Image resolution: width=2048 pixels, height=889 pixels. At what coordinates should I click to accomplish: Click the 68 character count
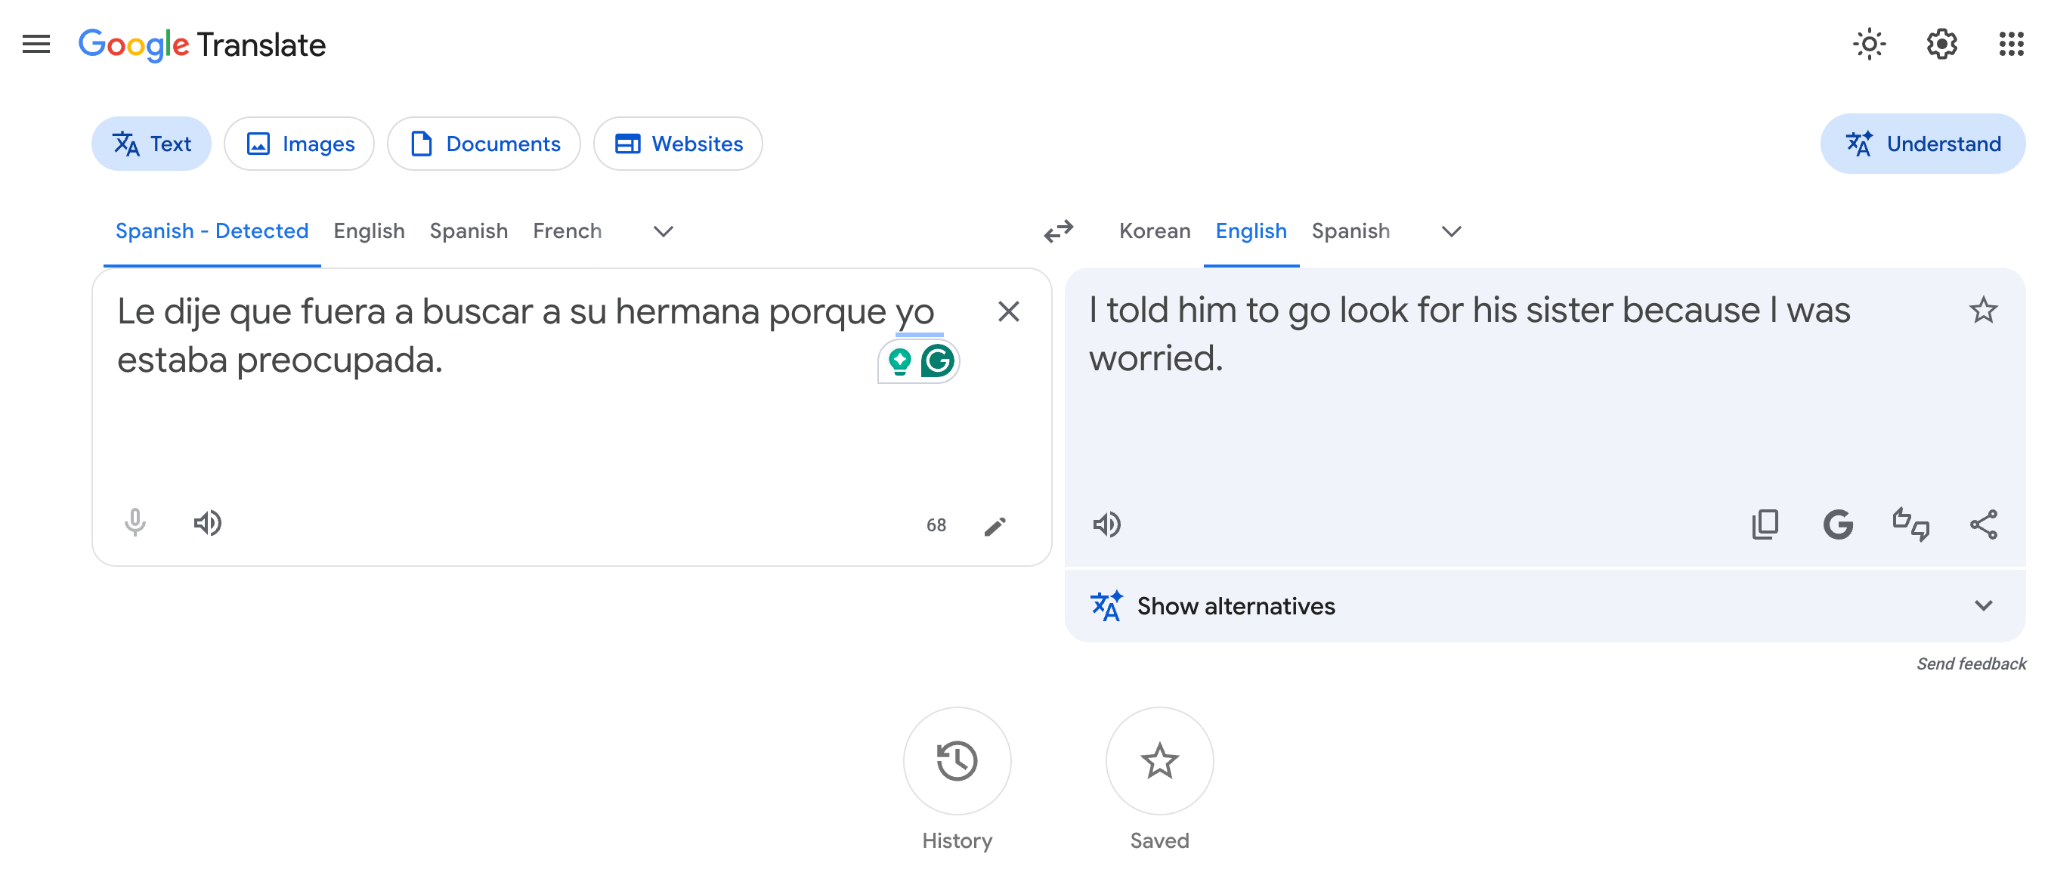click(x=936, y=525)
